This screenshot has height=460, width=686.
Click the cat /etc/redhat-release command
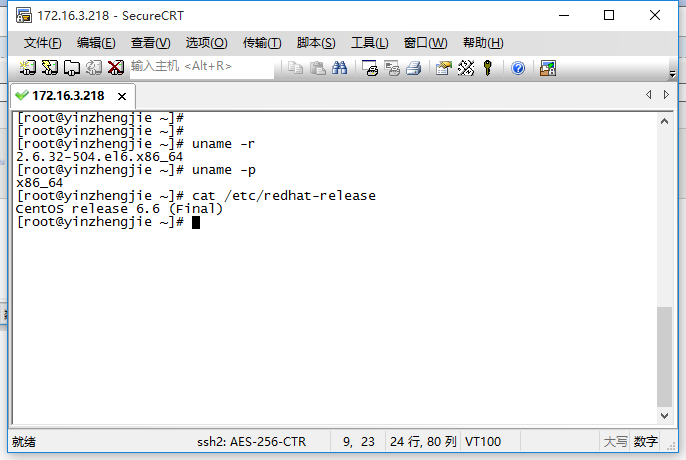[284, 196]
